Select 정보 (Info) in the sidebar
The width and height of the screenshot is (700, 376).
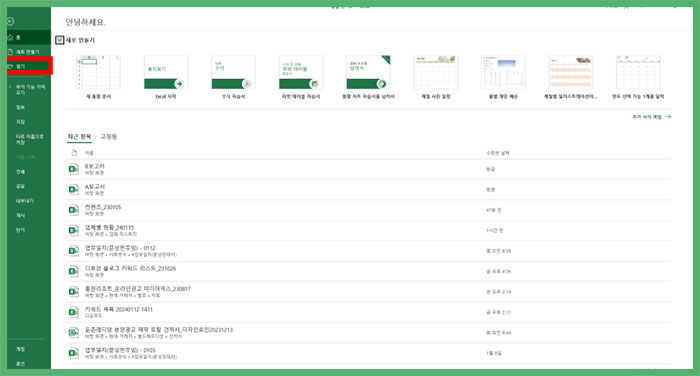click(21, 107)
